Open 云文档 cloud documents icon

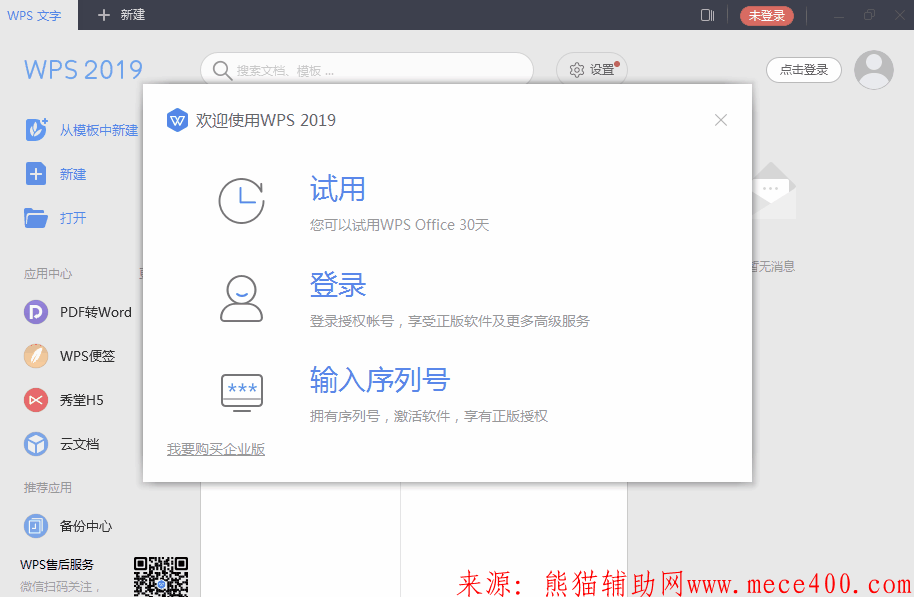tap(36, 444)
